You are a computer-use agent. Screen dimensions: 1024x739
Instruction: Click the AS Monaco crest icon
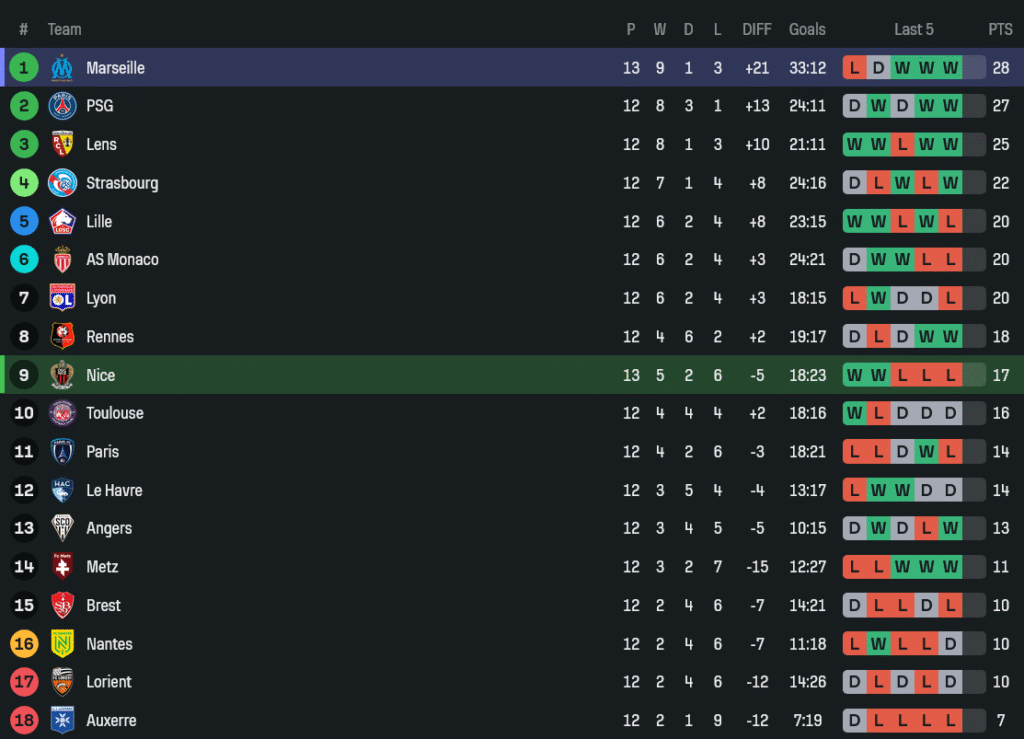[x=62, y=260]
